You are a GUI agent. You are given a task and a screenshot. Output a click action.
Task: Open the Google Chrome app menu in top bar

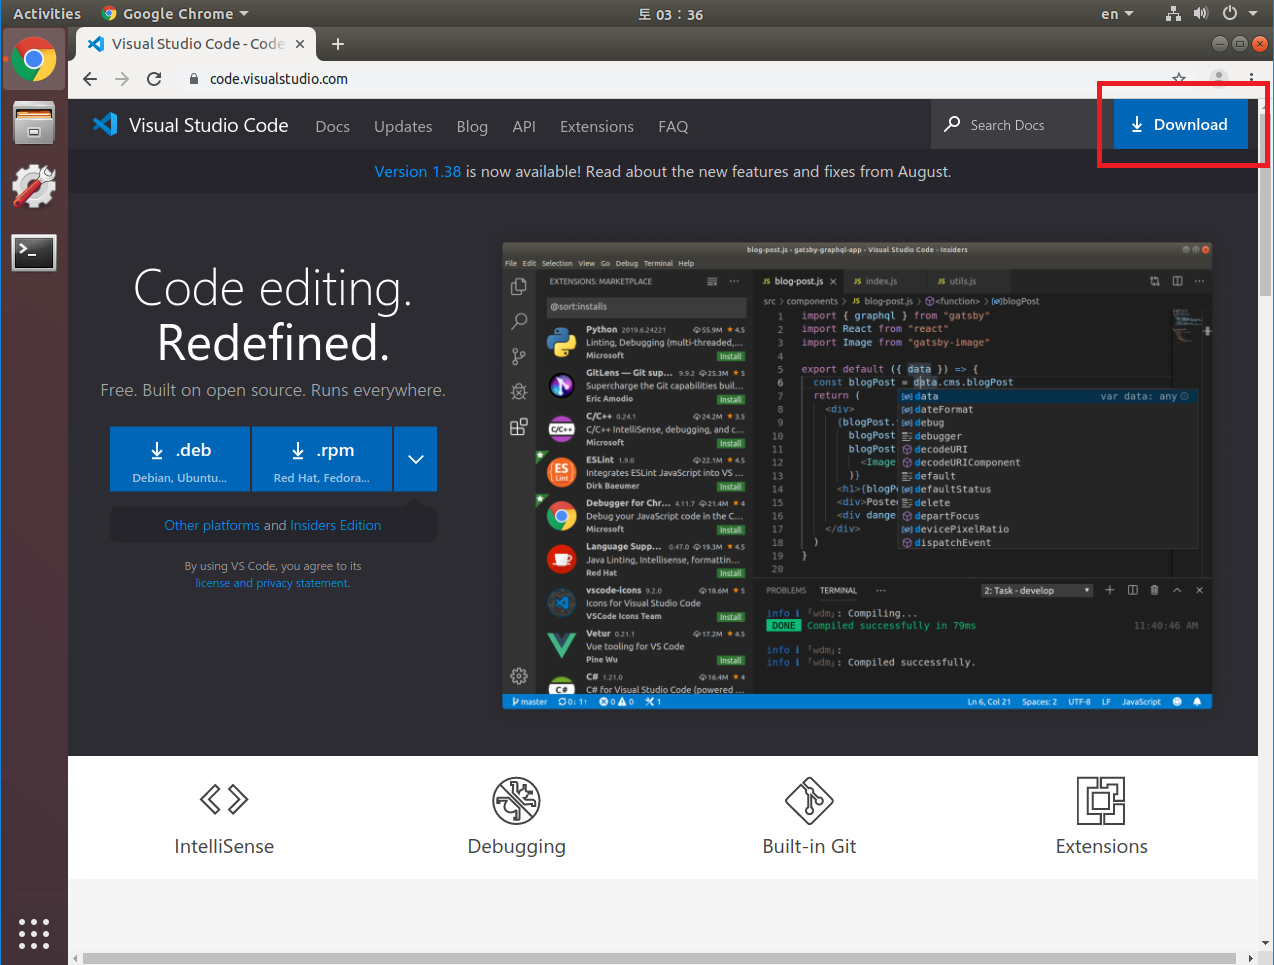(x=175, y=14)
